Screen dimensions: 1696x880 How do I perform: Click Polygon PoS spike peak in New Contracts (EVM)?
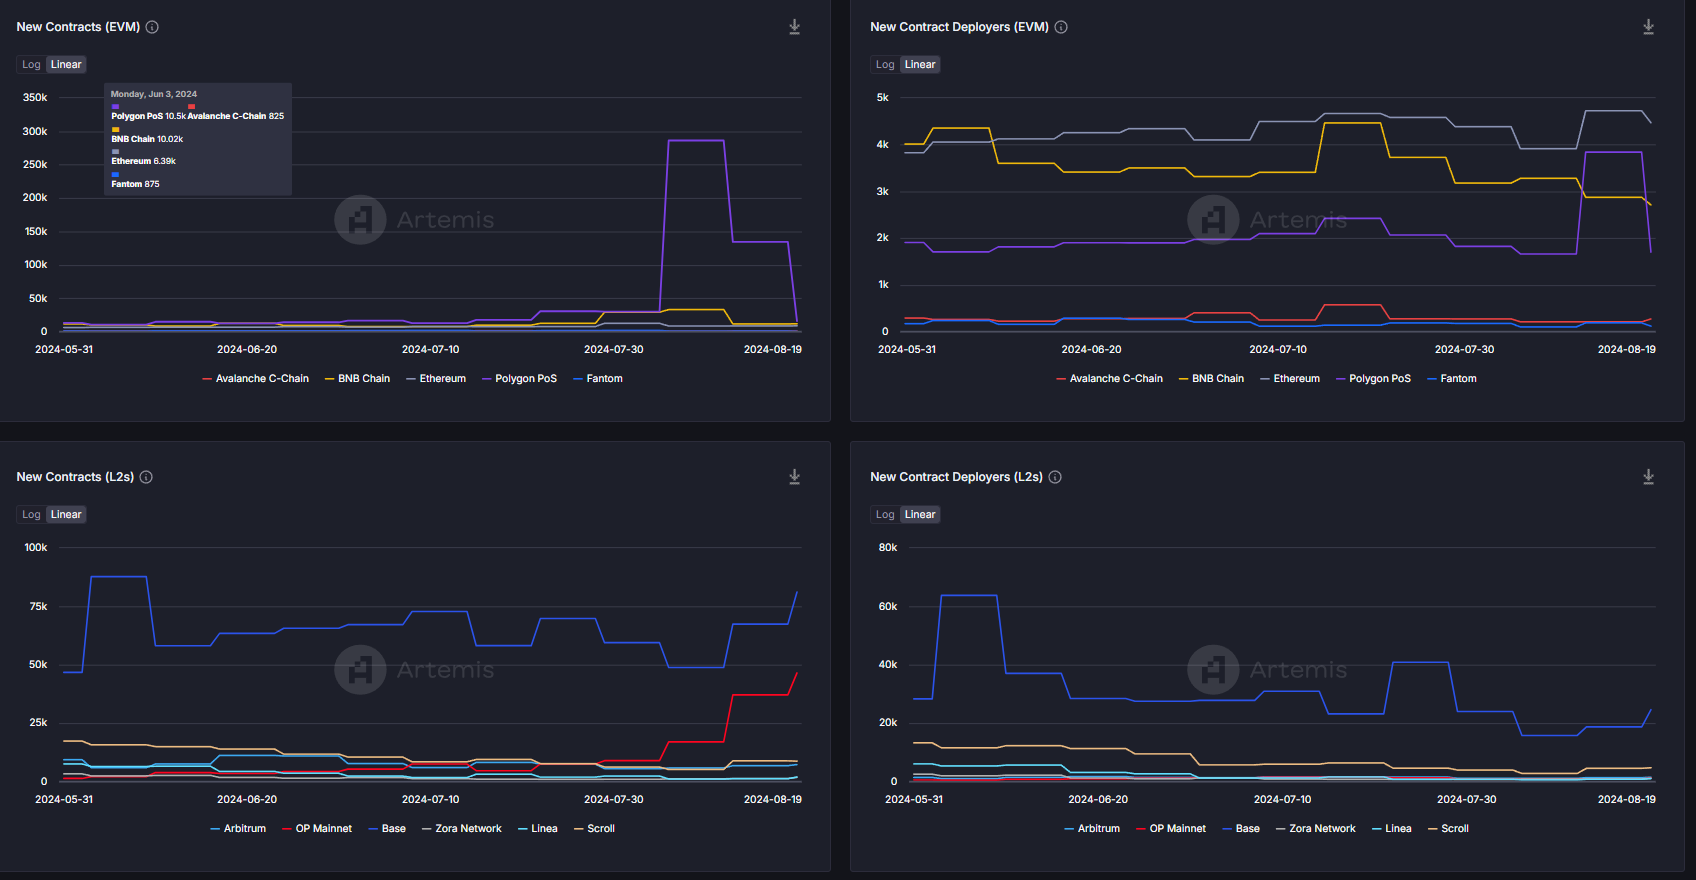(x=696, y=141)
